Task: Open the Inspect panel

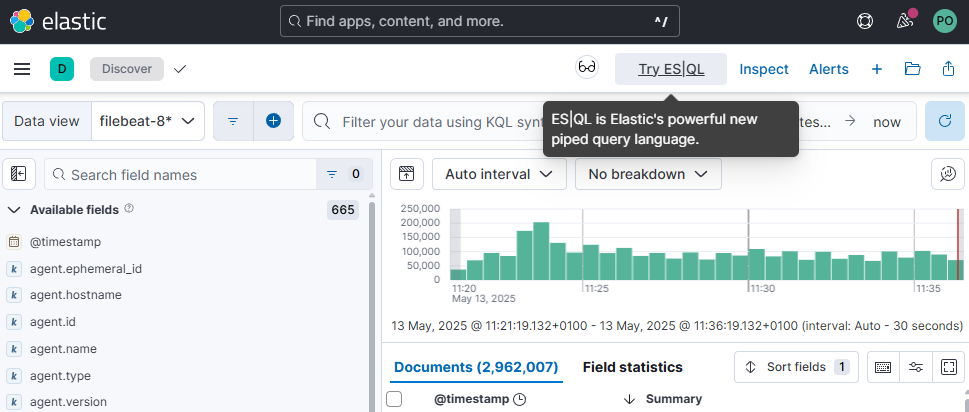Action: (764, 69)
